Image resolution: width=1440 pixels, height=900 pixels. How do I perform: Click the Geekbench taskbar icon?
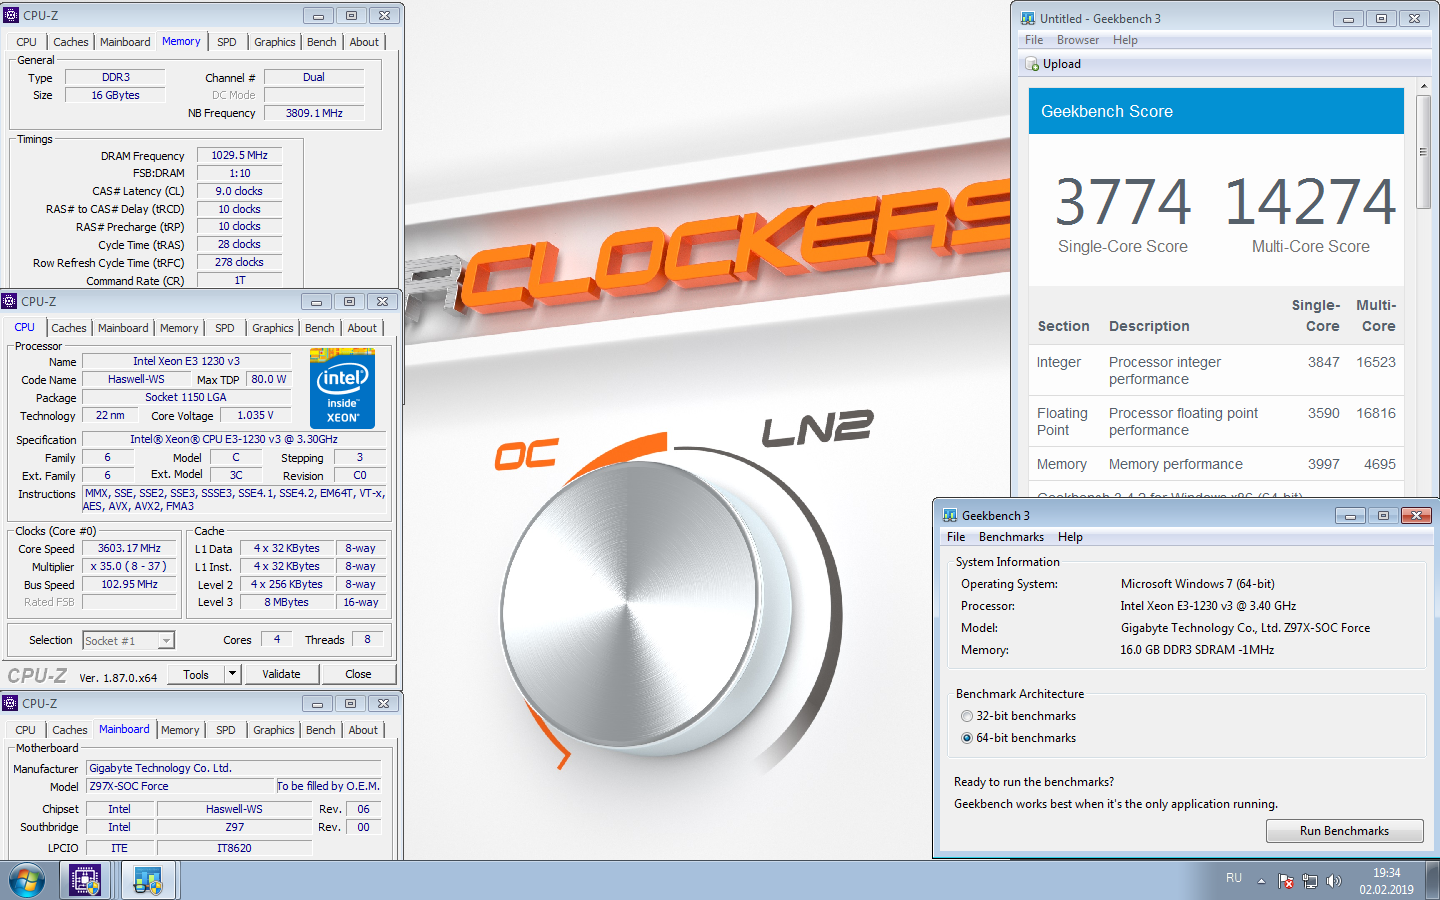(148, 881)
